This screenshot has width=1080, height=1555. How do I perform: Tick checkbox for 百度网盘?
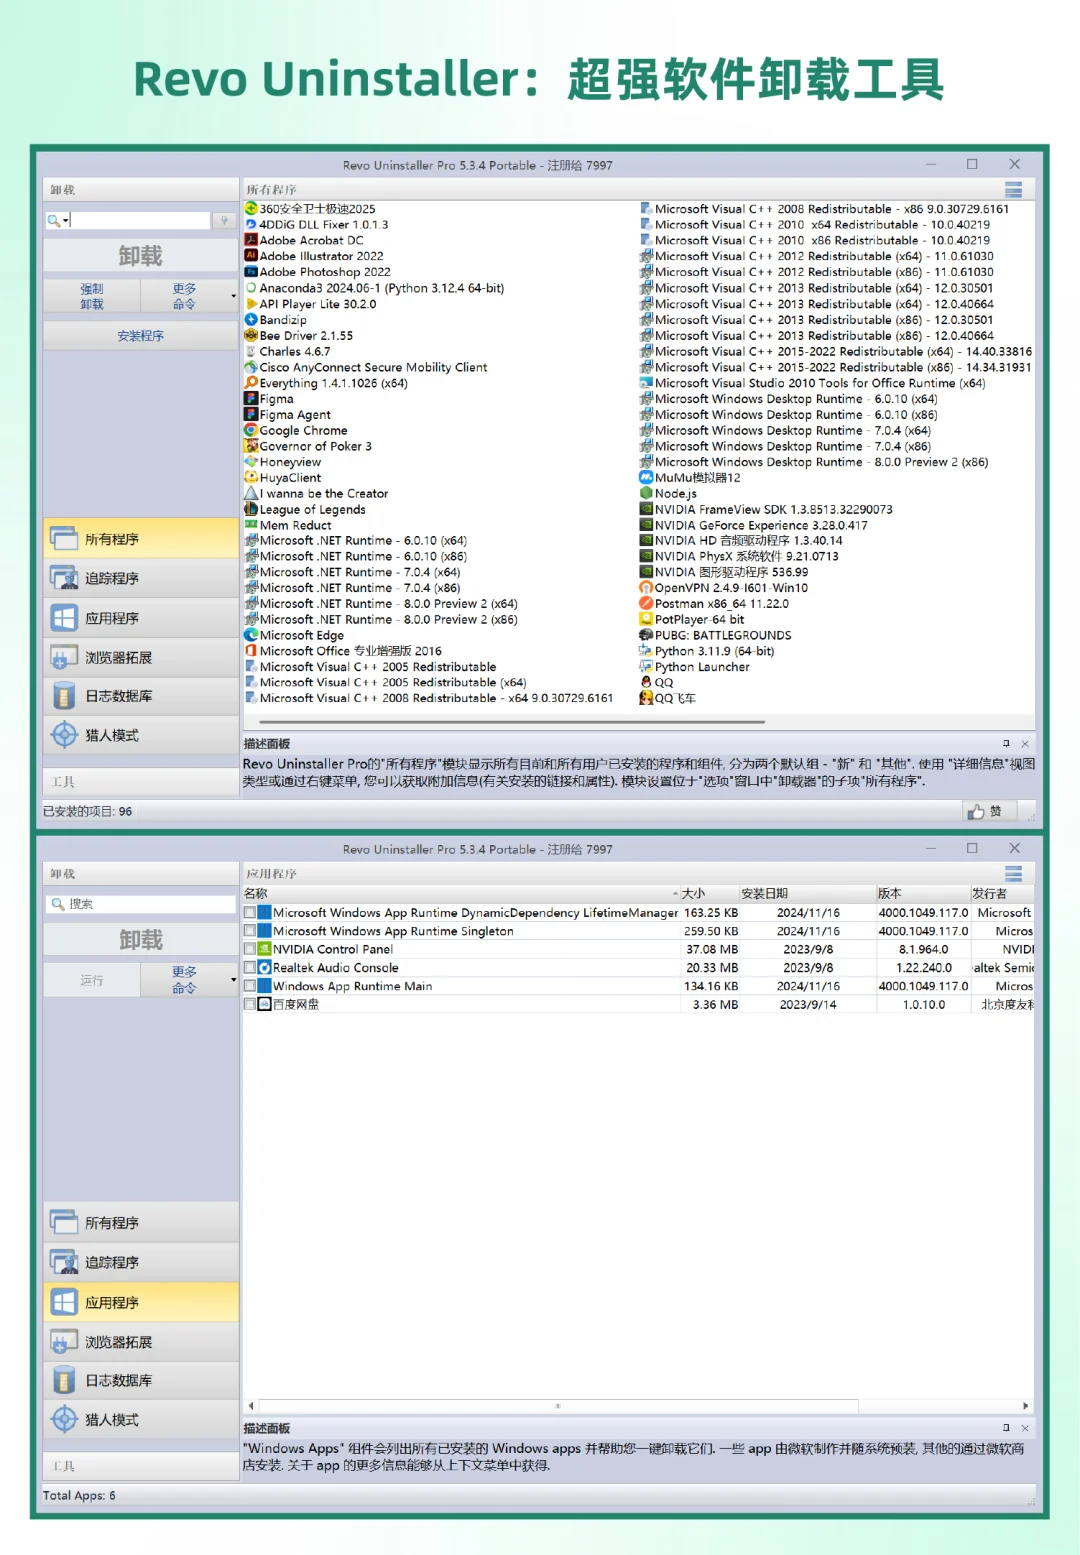(250, 1004)
